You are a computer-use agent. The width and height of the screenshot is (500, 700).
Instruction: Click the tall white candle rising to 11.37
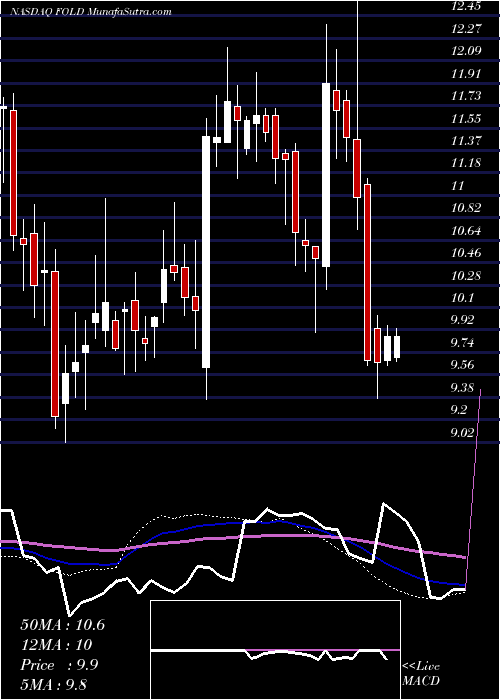206,252
